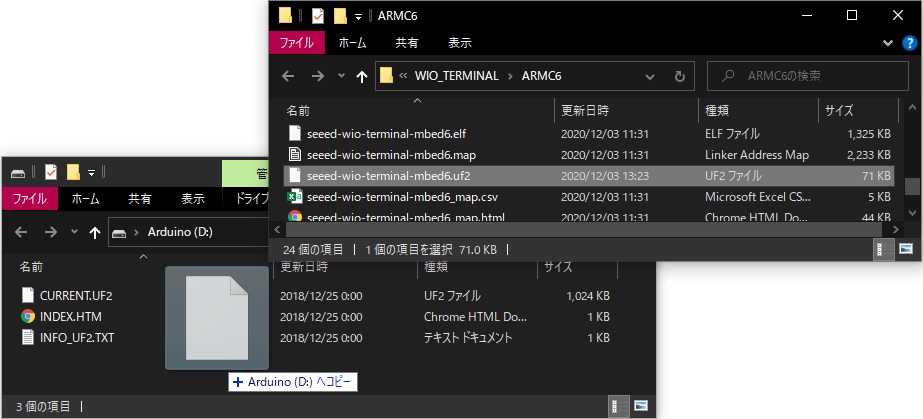Image resolution: width=923 pixels, height=419 pixels.
Task: Click the ARMC6の検索 search box
Action: (x=808, y=76)
